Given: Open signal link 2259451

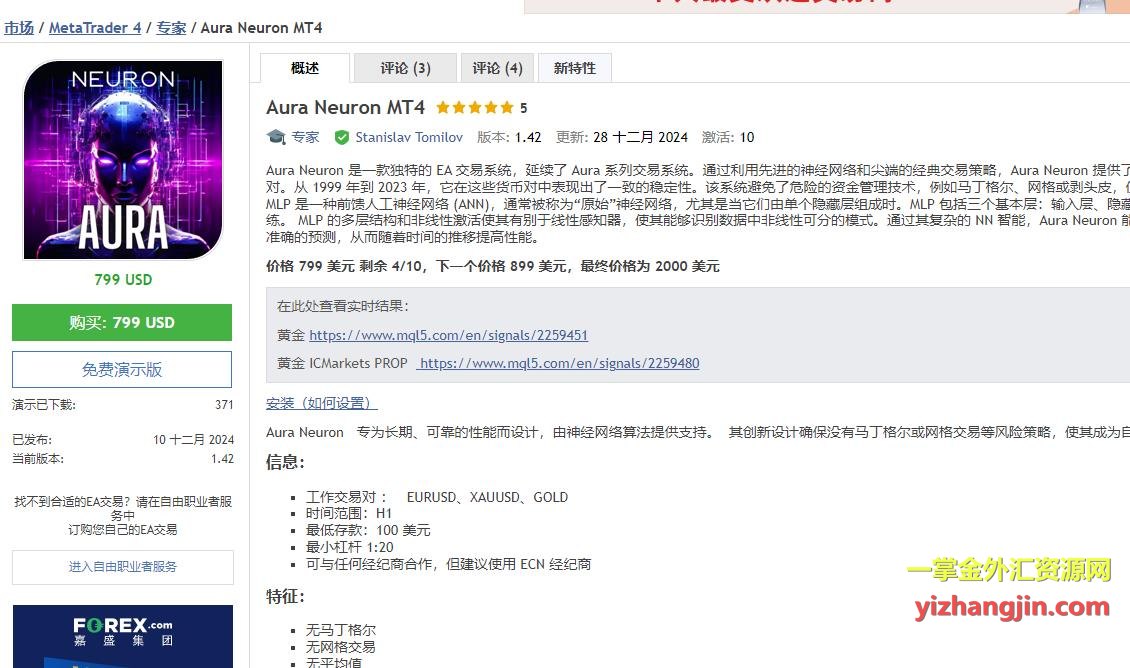Looking at the screenshot, I should click(x=448, y=335).
